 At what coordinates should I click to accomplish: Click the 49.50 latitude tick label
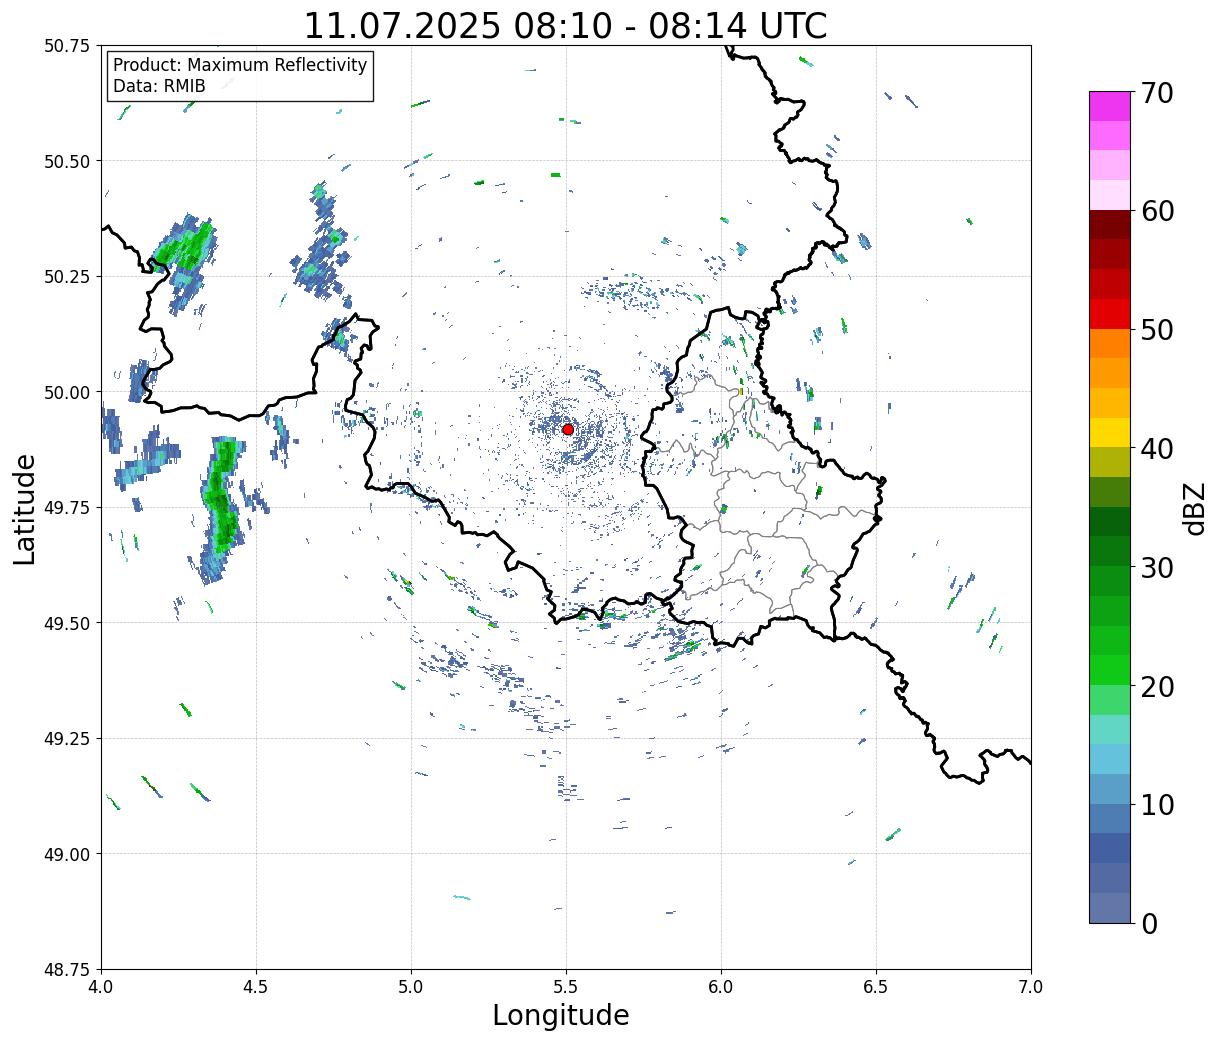coord(68,623)
